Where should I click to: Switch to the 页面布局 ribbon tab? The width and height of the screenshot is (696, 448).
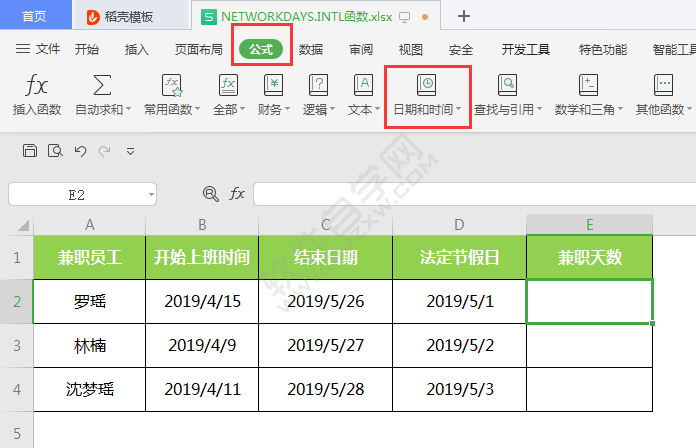pyautogui.click(x=199, y=49)
